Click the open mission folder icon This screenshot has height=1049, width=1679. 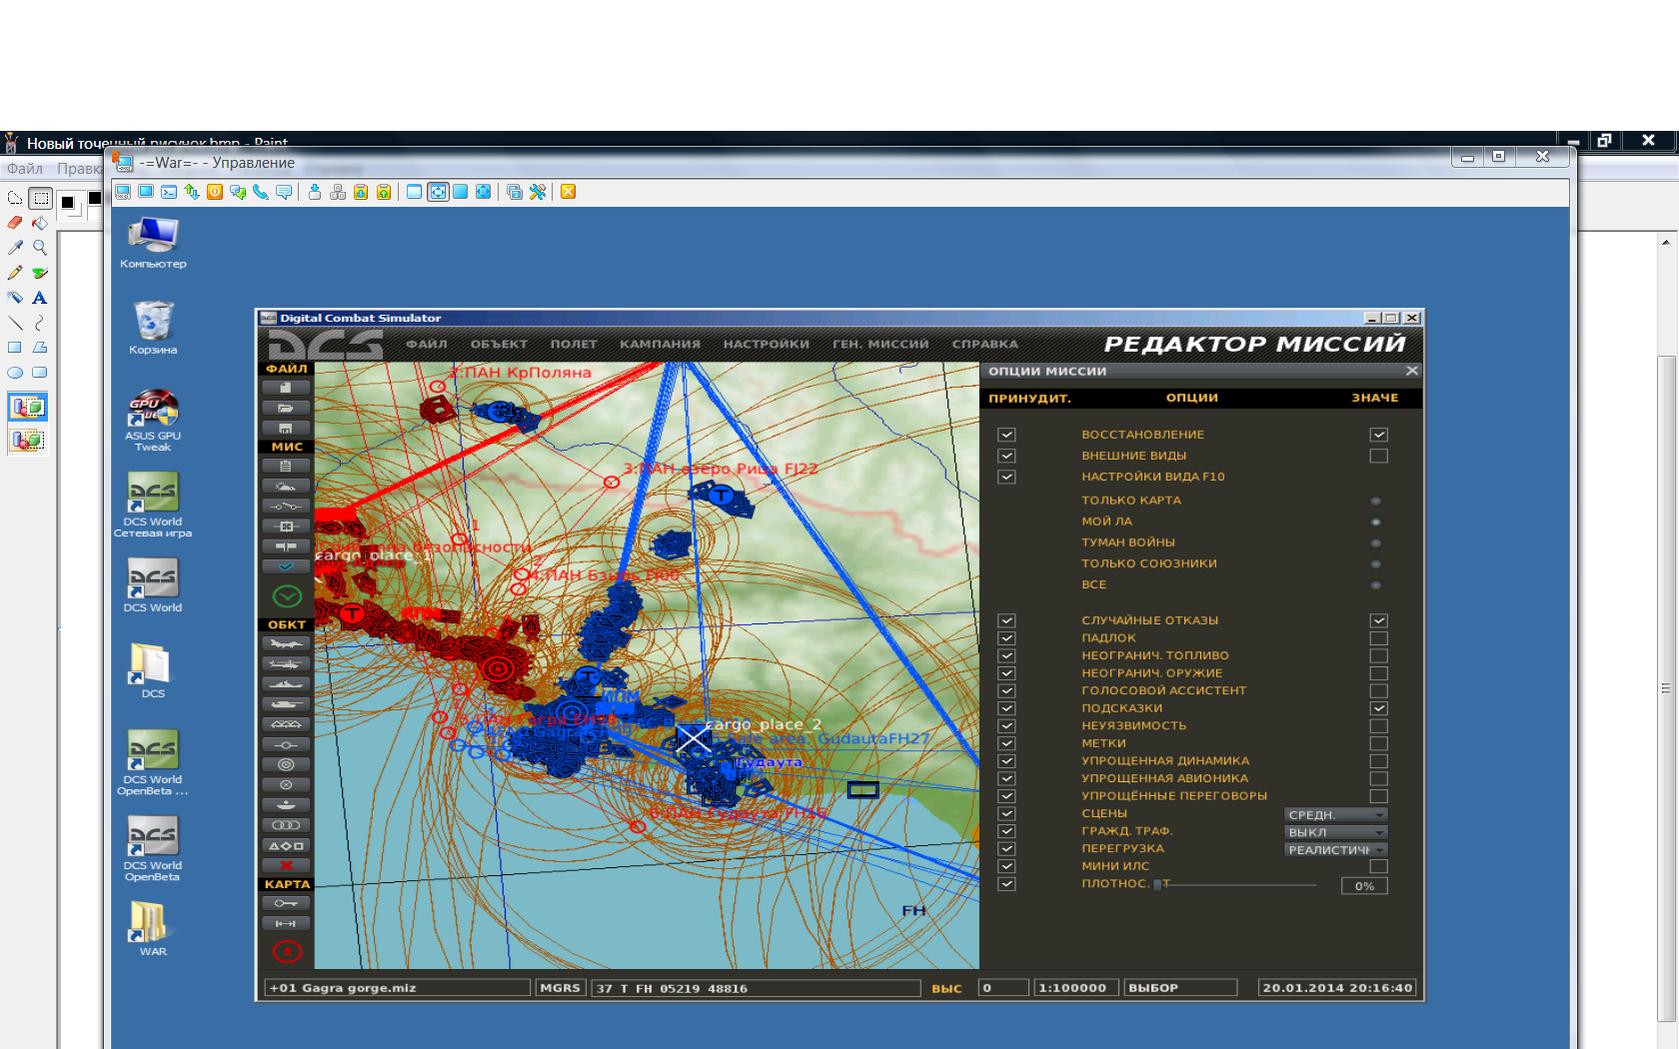tap(286, 408)
